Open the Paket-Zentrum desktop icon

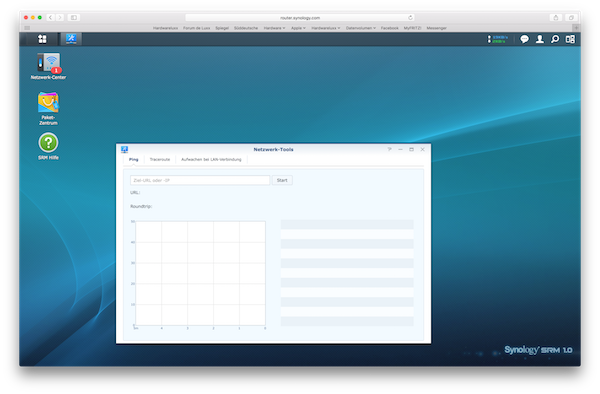pyautogui.click(x=48, y=108)
